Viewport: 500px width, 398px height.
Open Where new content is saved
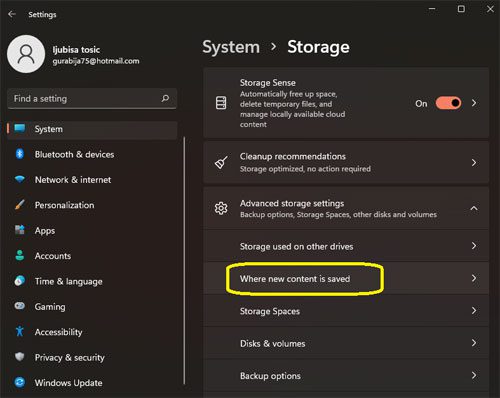[346, 278]
